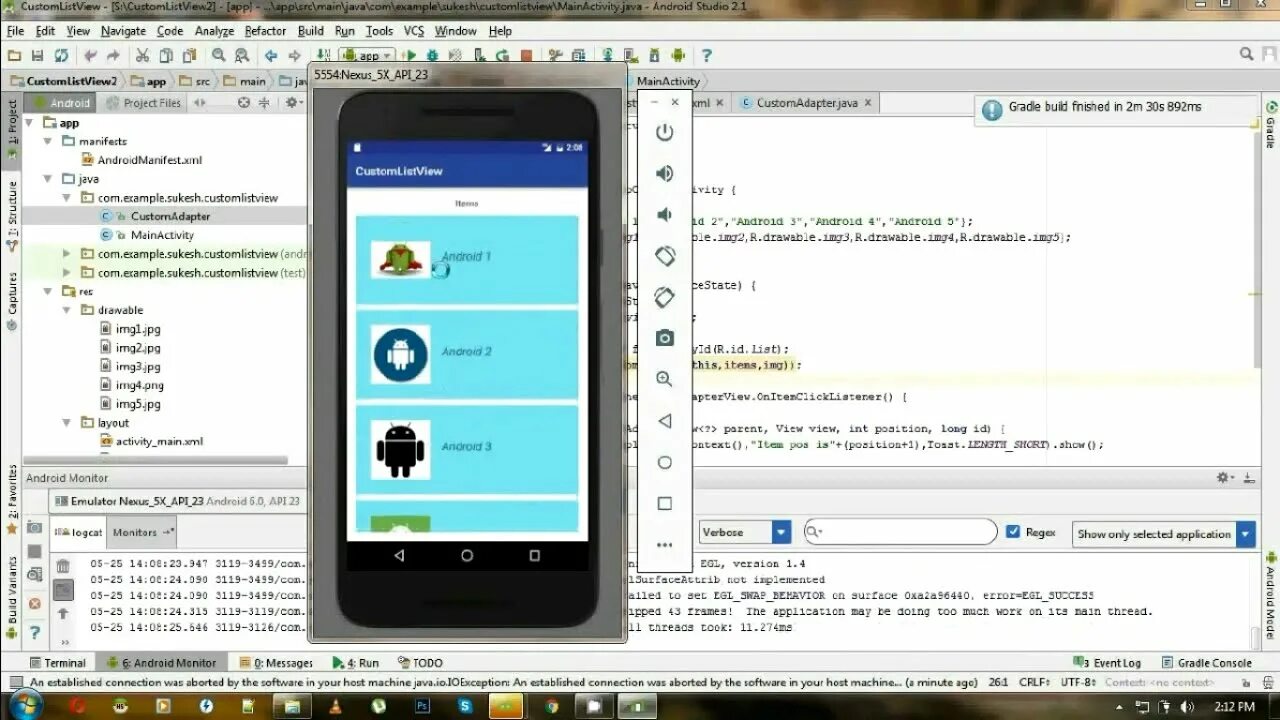The width and height of the screenshot is (1280, 720).
Task: Rotate emulator left icon
Action: pyautogui.click(x=664, y=256)
